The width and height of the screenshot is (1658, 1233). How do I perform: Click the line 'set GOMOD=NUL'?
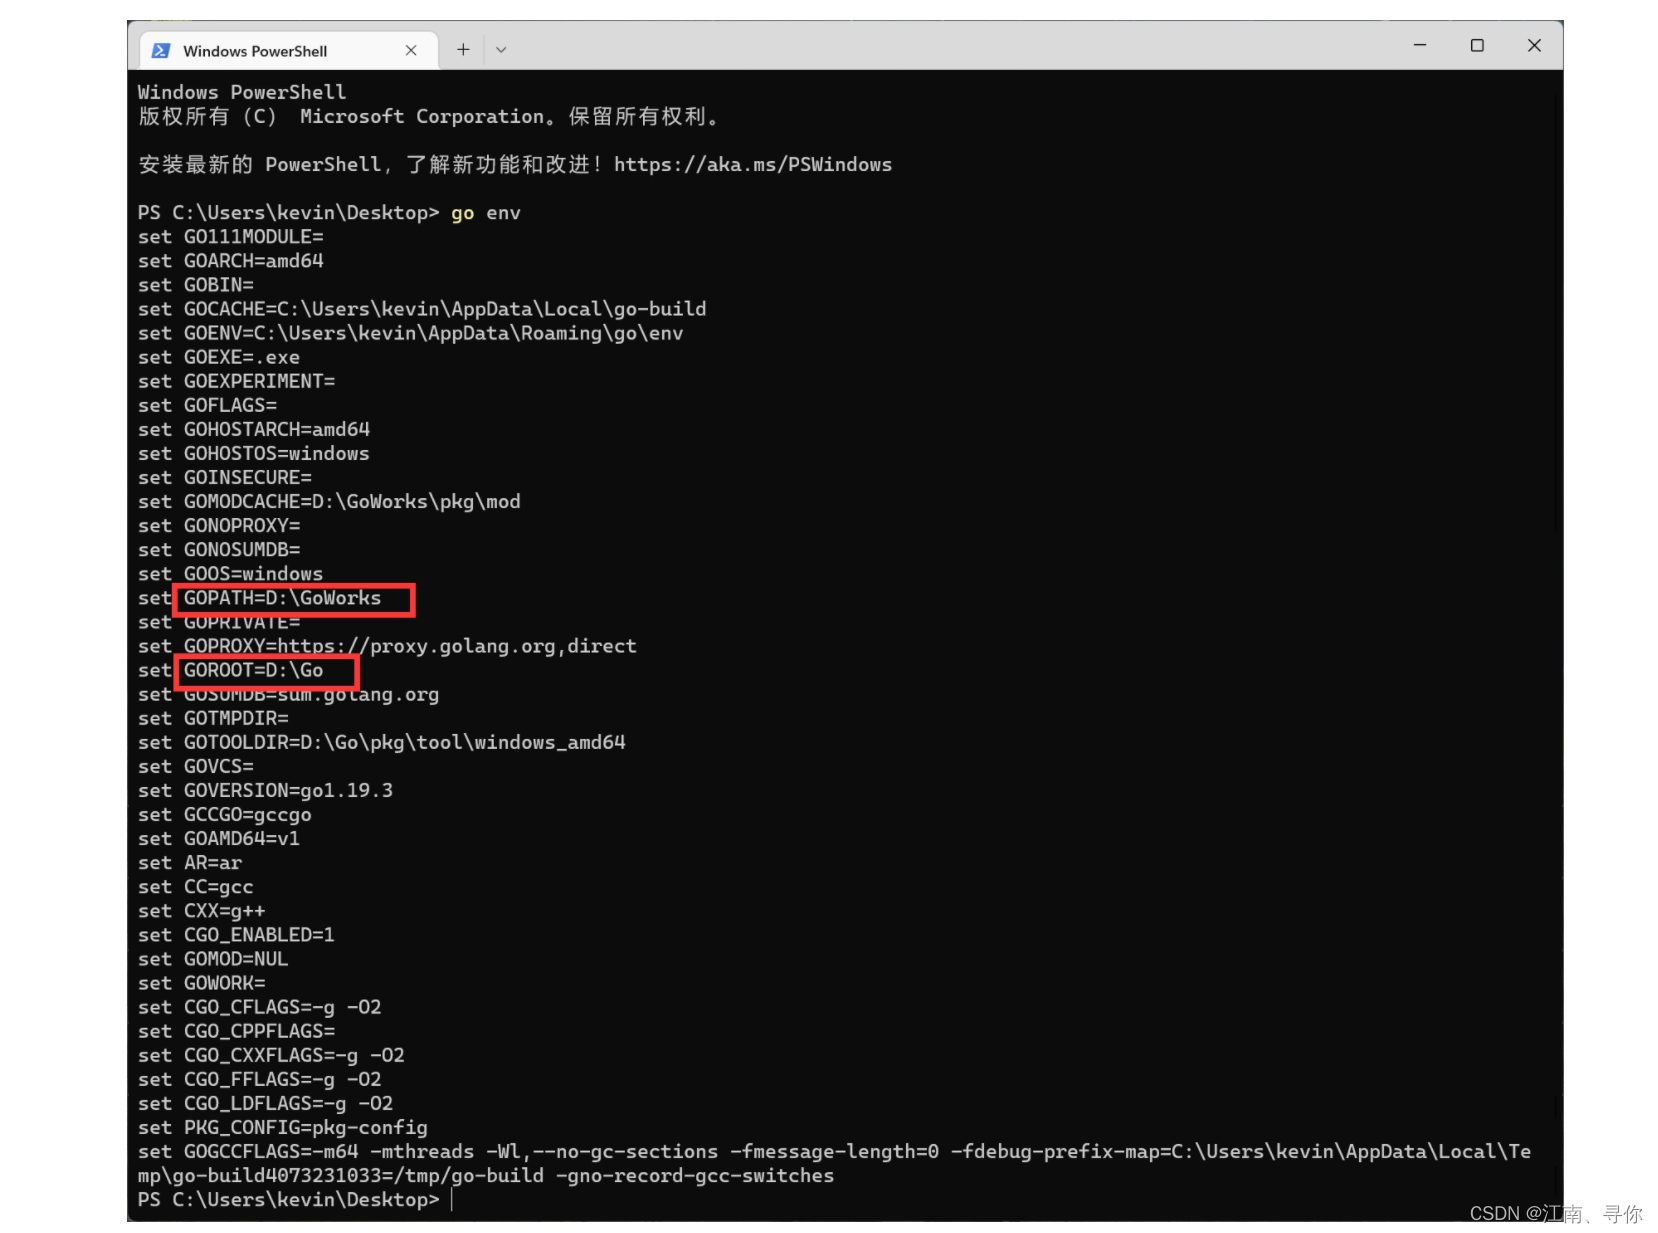(213, 959)
